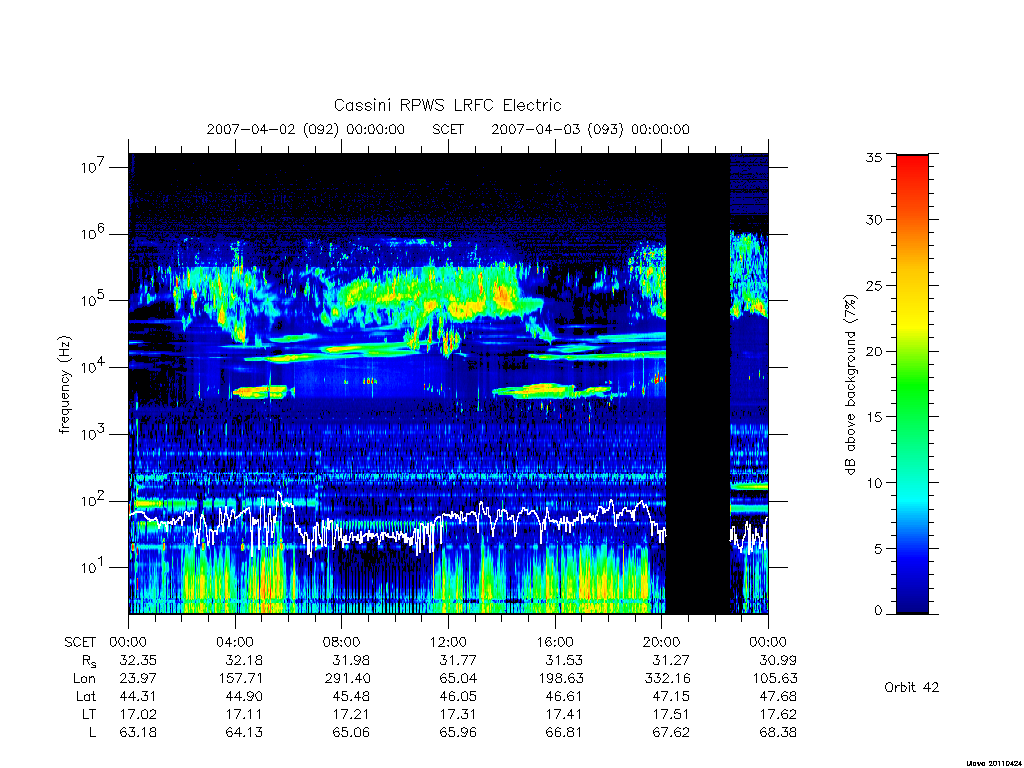This screenshot has height=768, width=1024.
Task: Click the 04:00 SCET time tick label
Action: tap(235, 642)
